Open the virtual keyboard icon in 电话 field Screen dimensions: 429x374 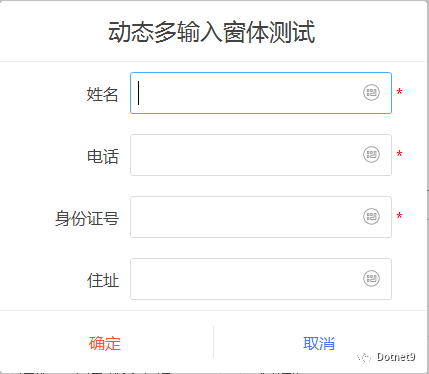(x=371, y=154)
